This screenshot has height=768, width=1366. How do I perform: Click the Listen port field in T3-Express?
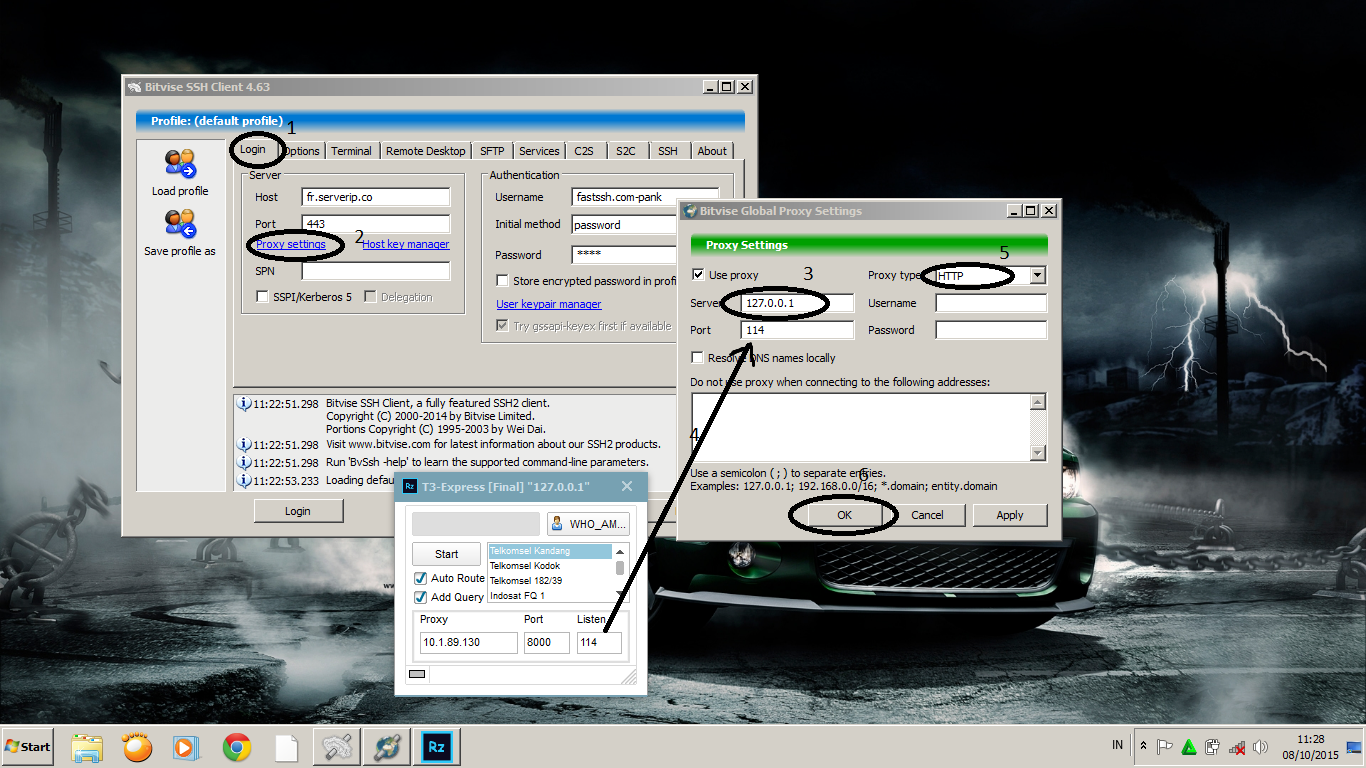(x=599, y=643)
